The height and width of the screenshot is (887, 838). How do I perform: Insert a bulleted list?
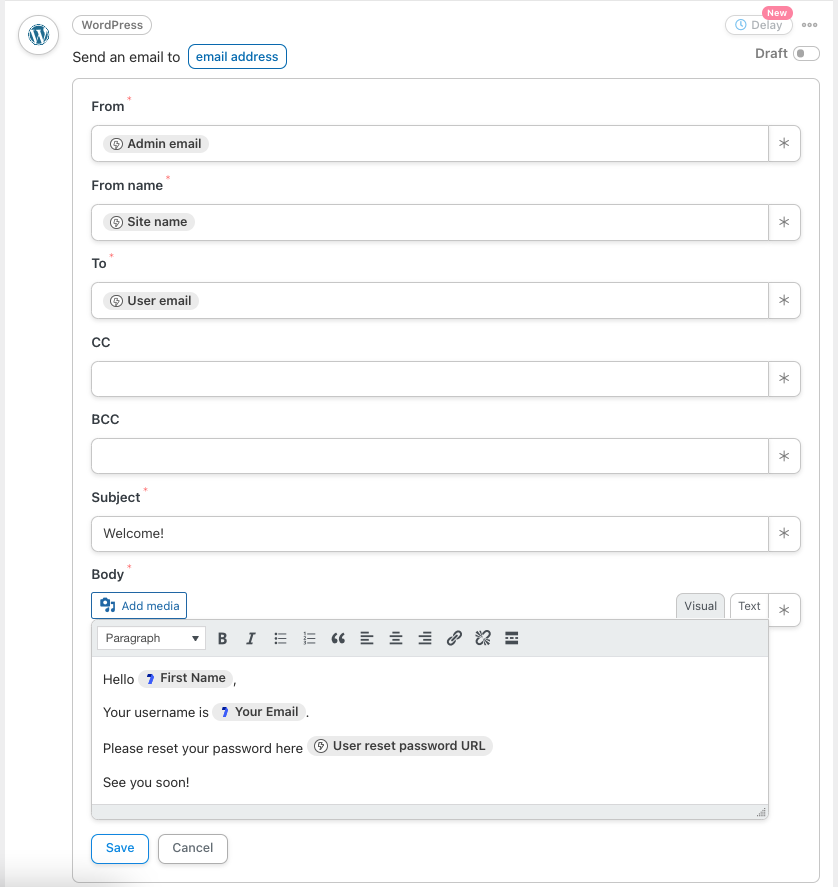[x=280, y=639]
